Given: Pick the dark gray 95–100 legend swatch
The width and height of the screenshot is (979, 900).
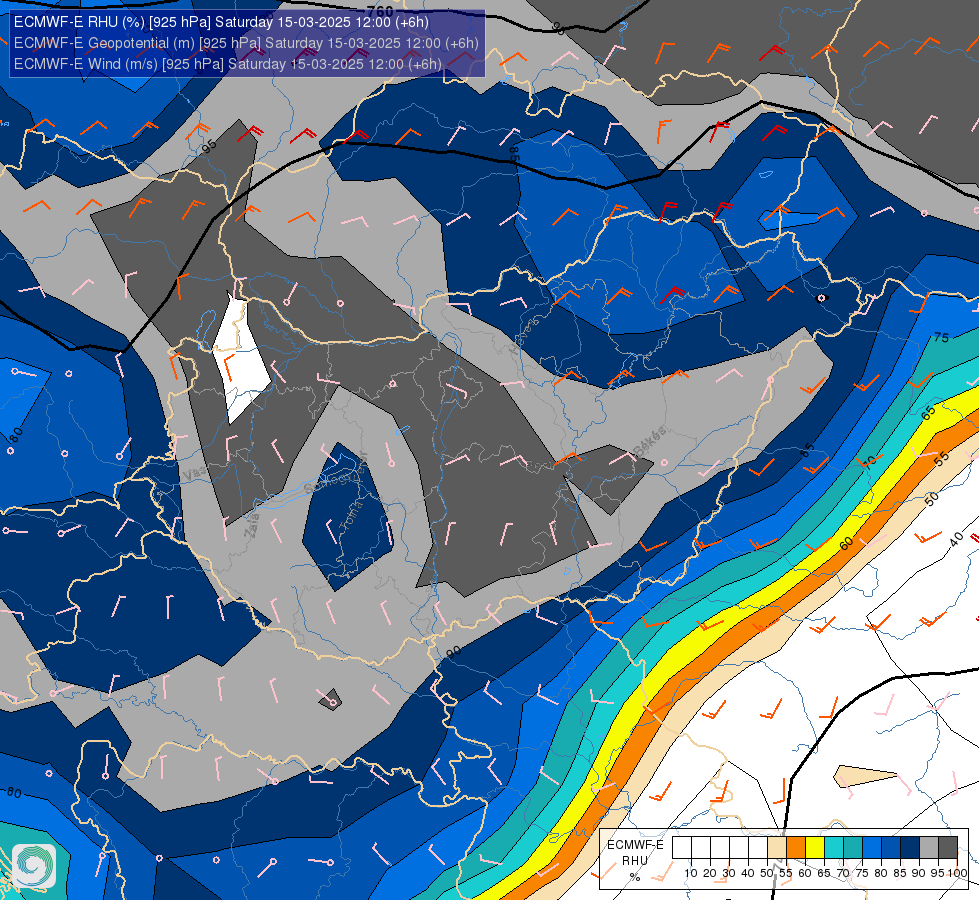Looking at the screenshot, I should pos(948,848).
